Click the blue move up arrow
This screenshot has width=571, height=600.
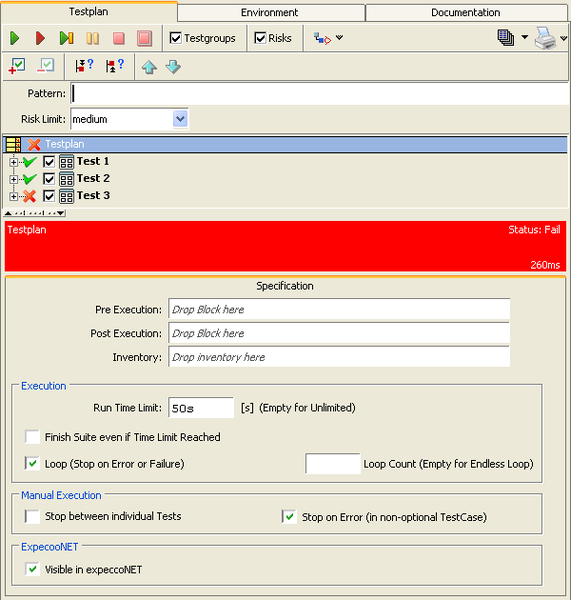click(149, 67)
